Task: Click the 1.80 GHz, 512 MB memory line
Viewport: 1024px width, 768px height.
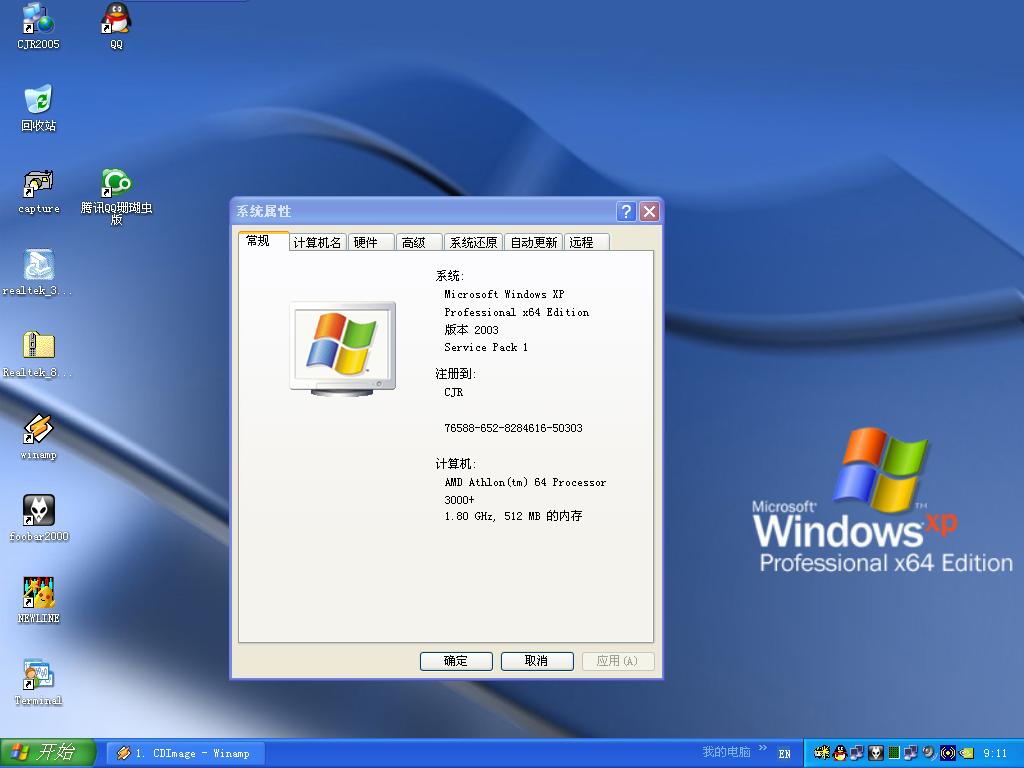Action: pyautogui.click(x=513, y=516)
